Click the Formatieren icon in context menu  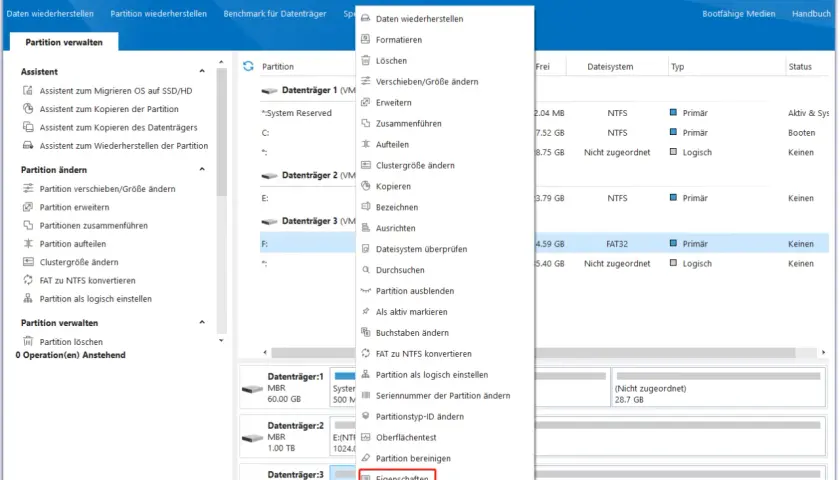tap(365, 39)
